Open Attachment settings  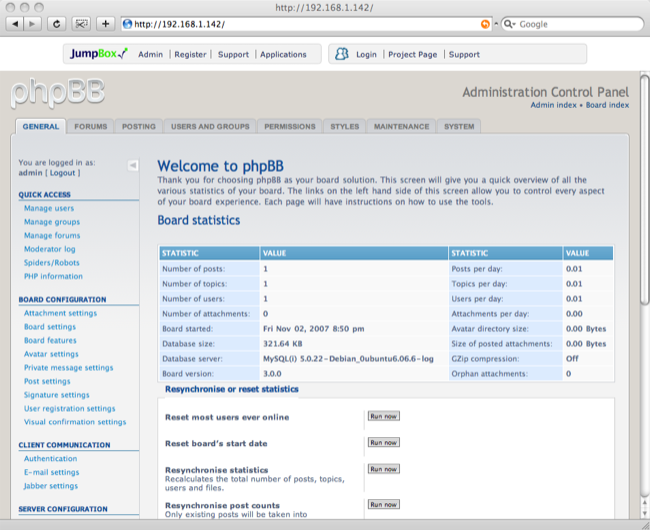tap(61, 313)
